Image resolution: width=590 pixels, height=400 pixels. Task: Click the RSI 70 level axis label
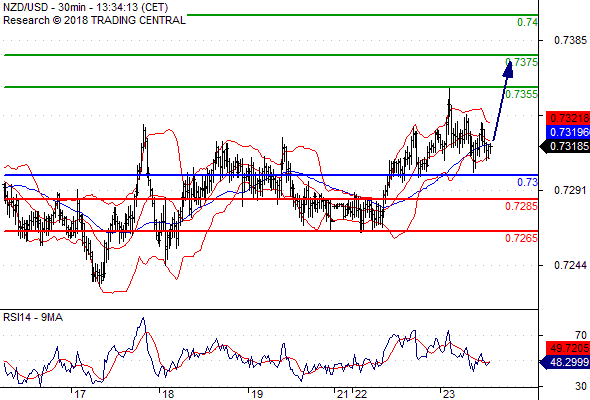coord(581,335)
